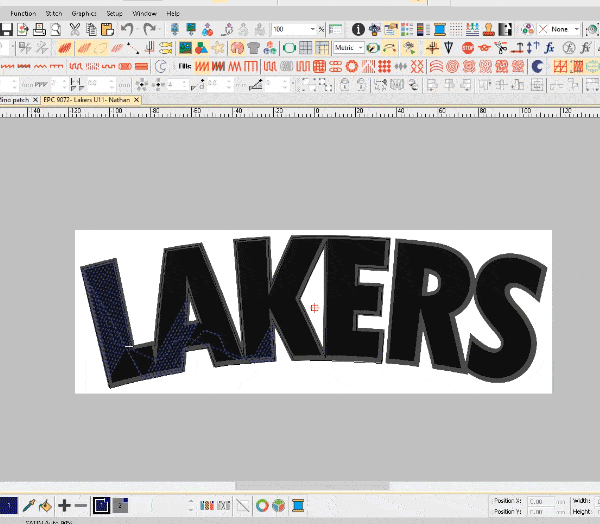Click the rubber stamp icon
The width and height of the screenshot is (600, 524).
489,29
